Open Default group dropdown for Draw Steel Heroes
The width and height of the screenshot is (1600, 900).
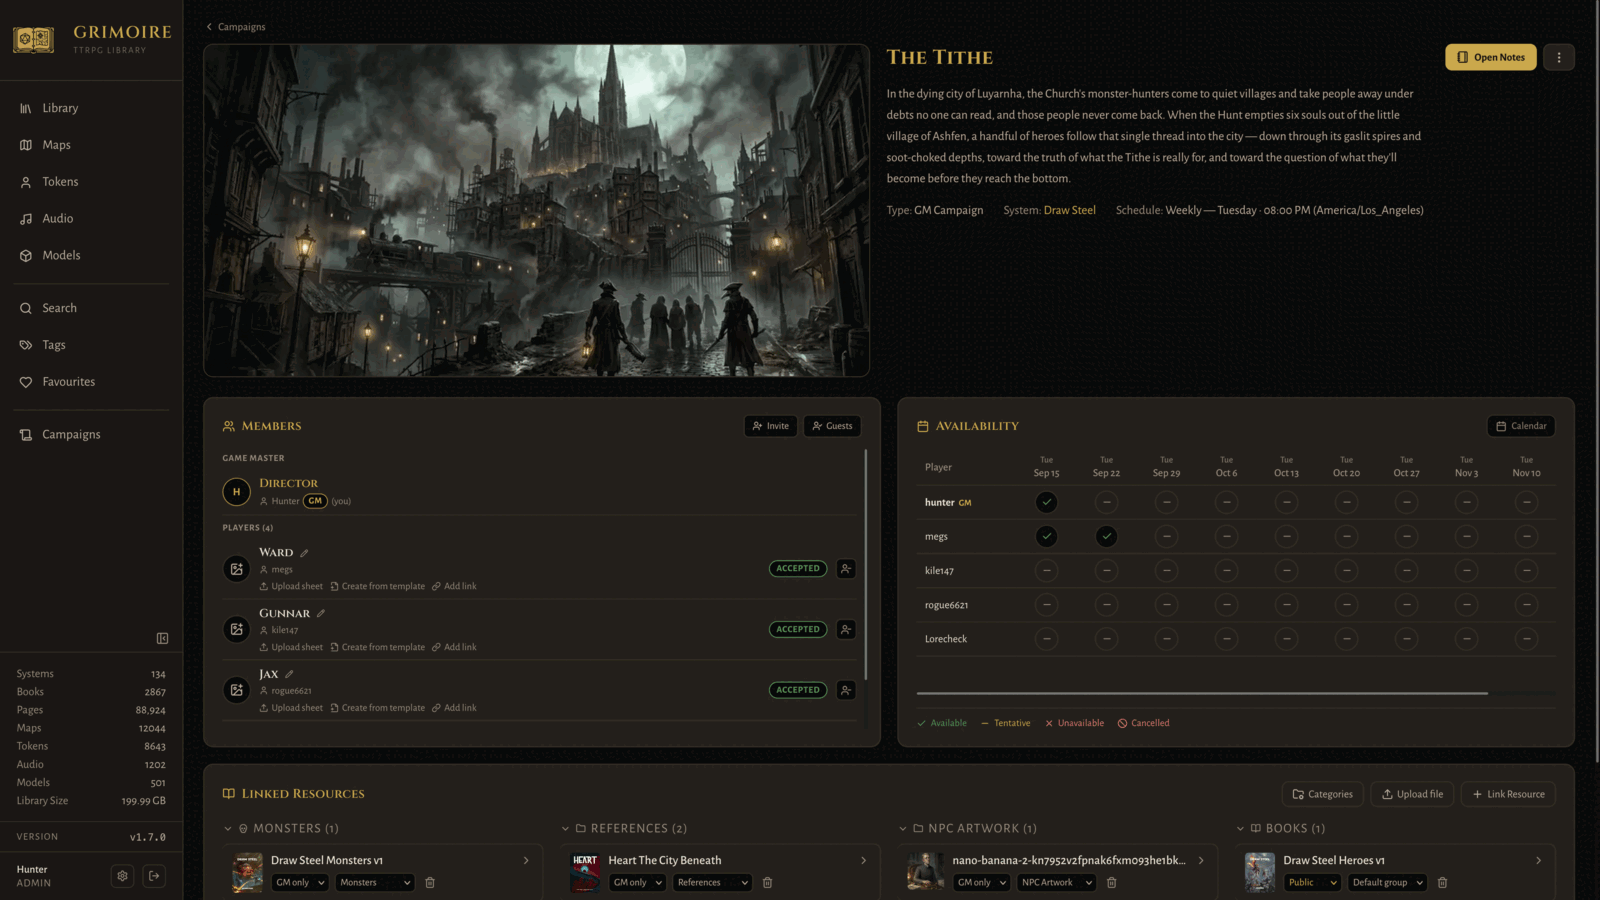[x=1388, y=883]
